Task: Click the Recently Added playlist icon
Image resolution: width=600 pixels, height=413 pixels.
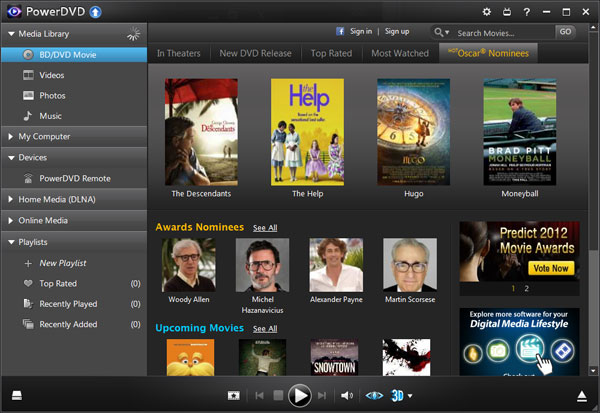Action: (x=28, y=324)
